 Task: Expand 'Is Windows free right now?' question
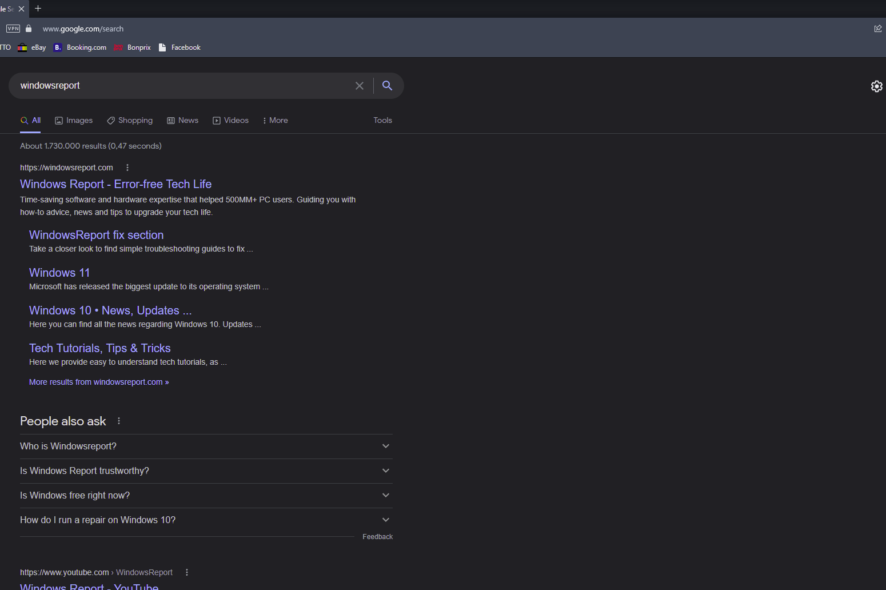[206, 496]
